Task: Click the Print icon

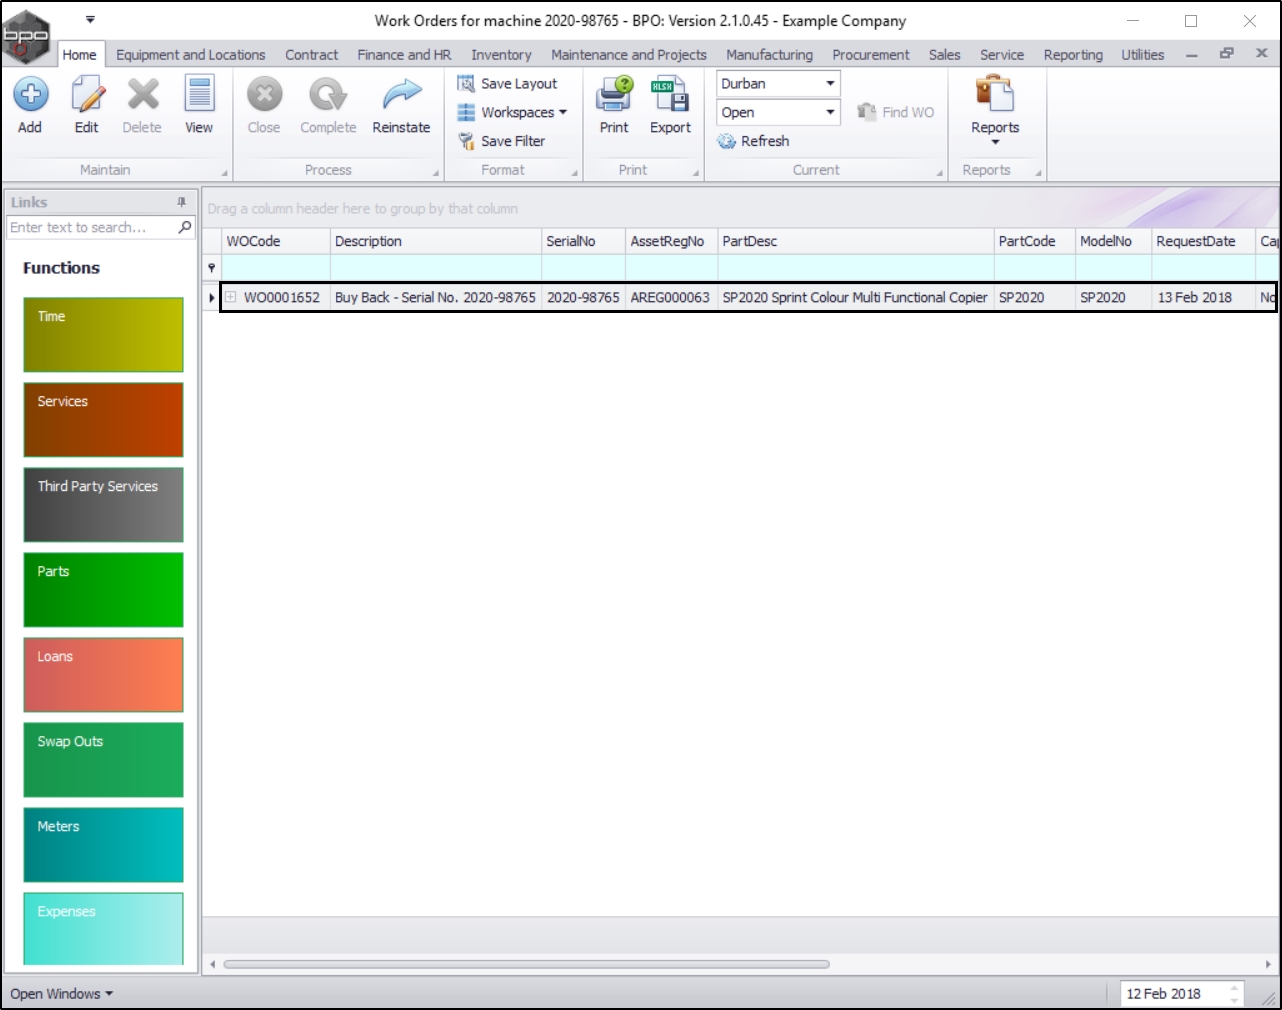Action: click(x=614, y=95)
